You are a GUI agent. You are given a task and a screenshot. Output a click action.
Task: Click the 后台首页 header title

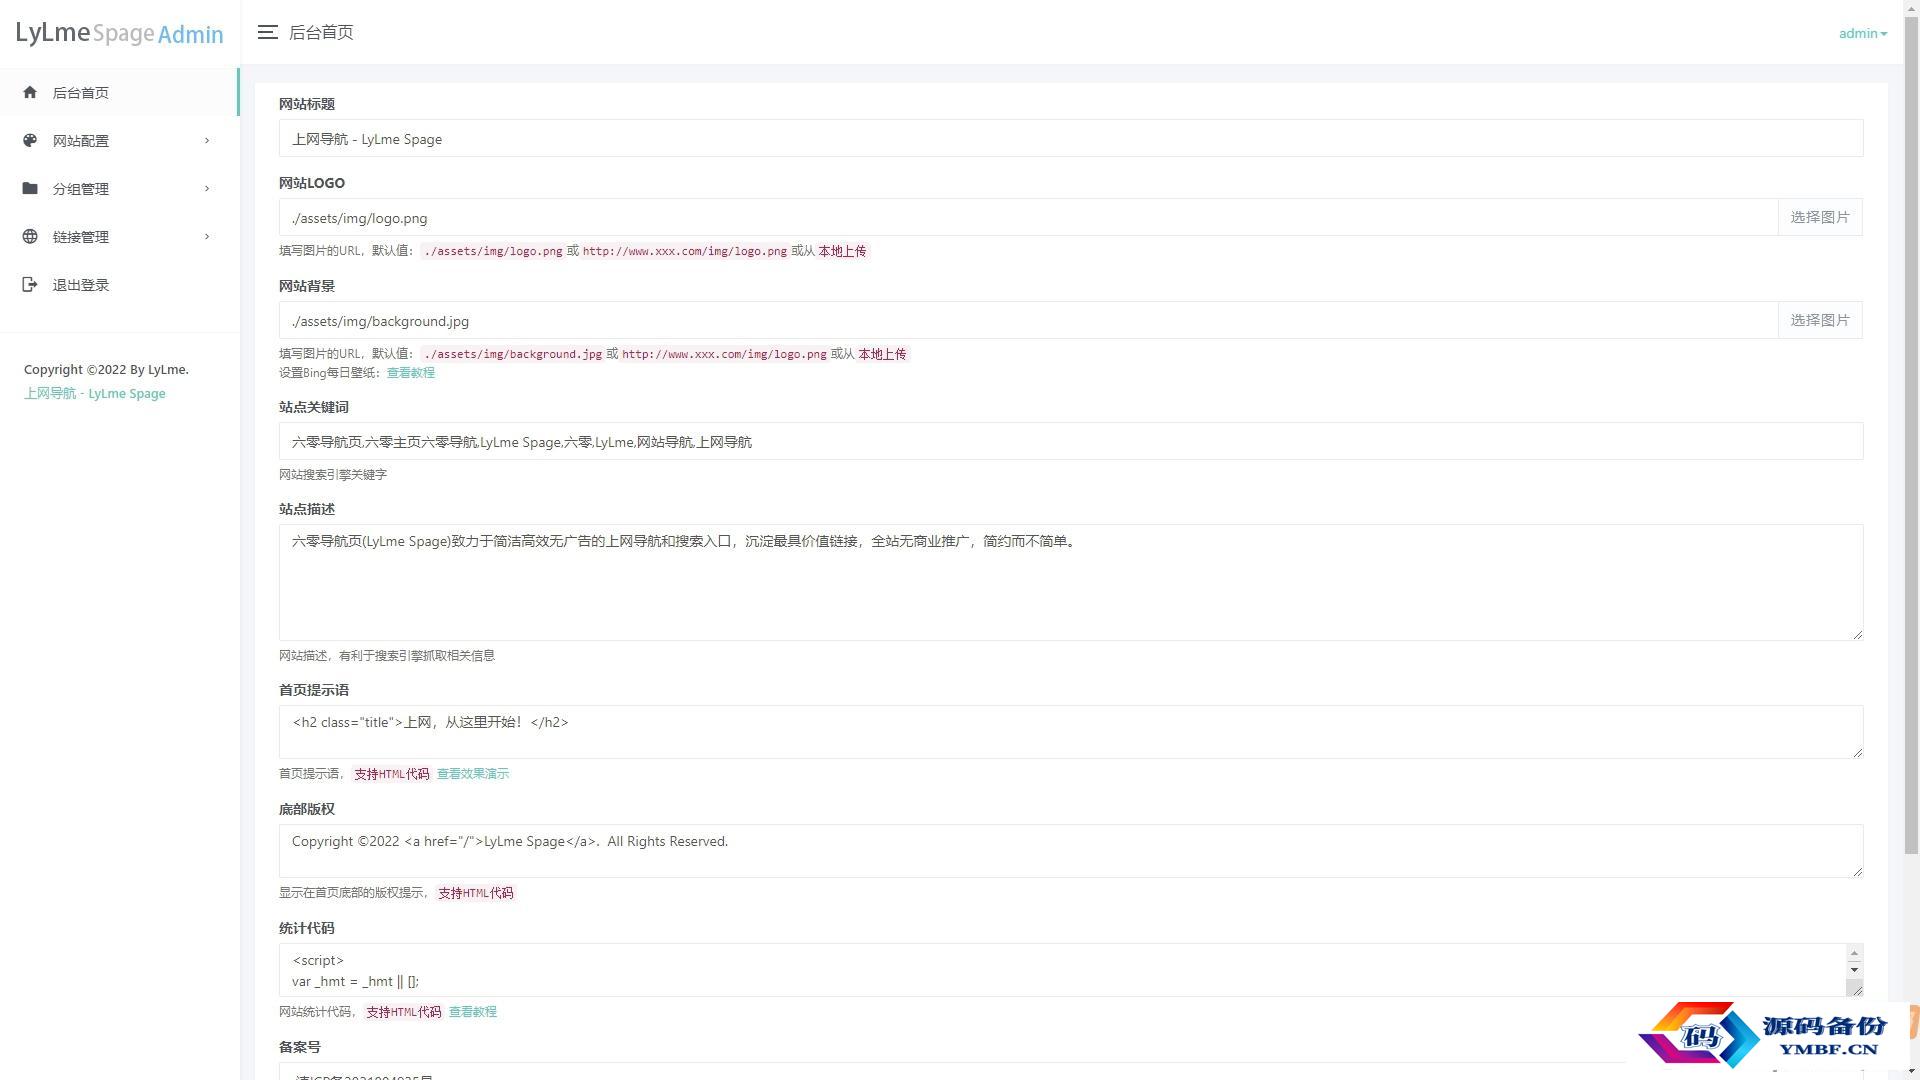321,32
